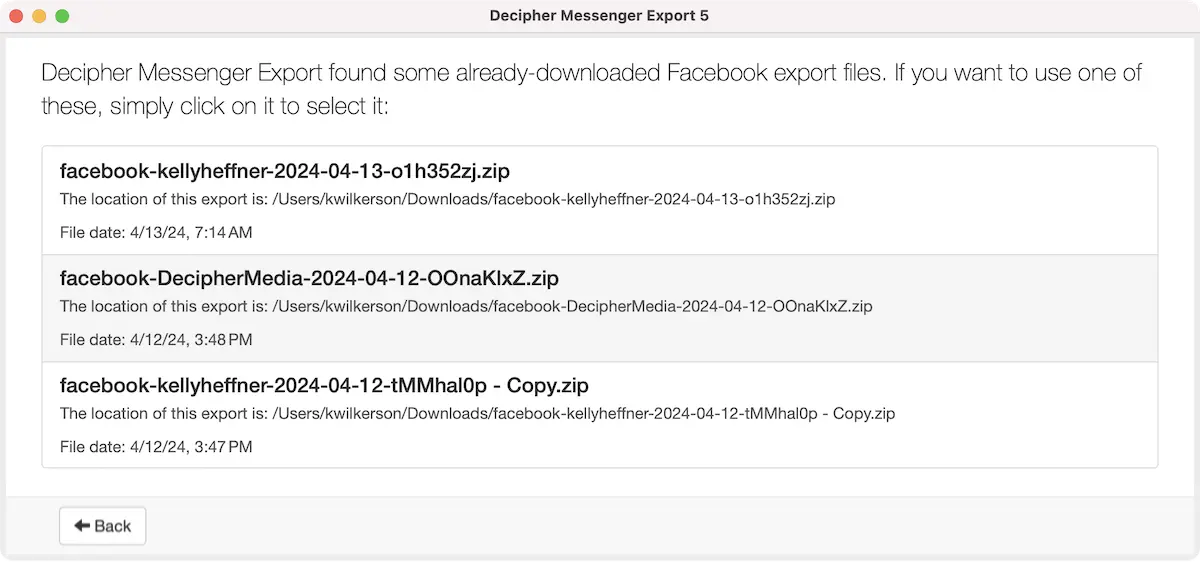Minimize the window using the yellow button
The width and height of the screenshot is (1200, 563).
(39, 16)
